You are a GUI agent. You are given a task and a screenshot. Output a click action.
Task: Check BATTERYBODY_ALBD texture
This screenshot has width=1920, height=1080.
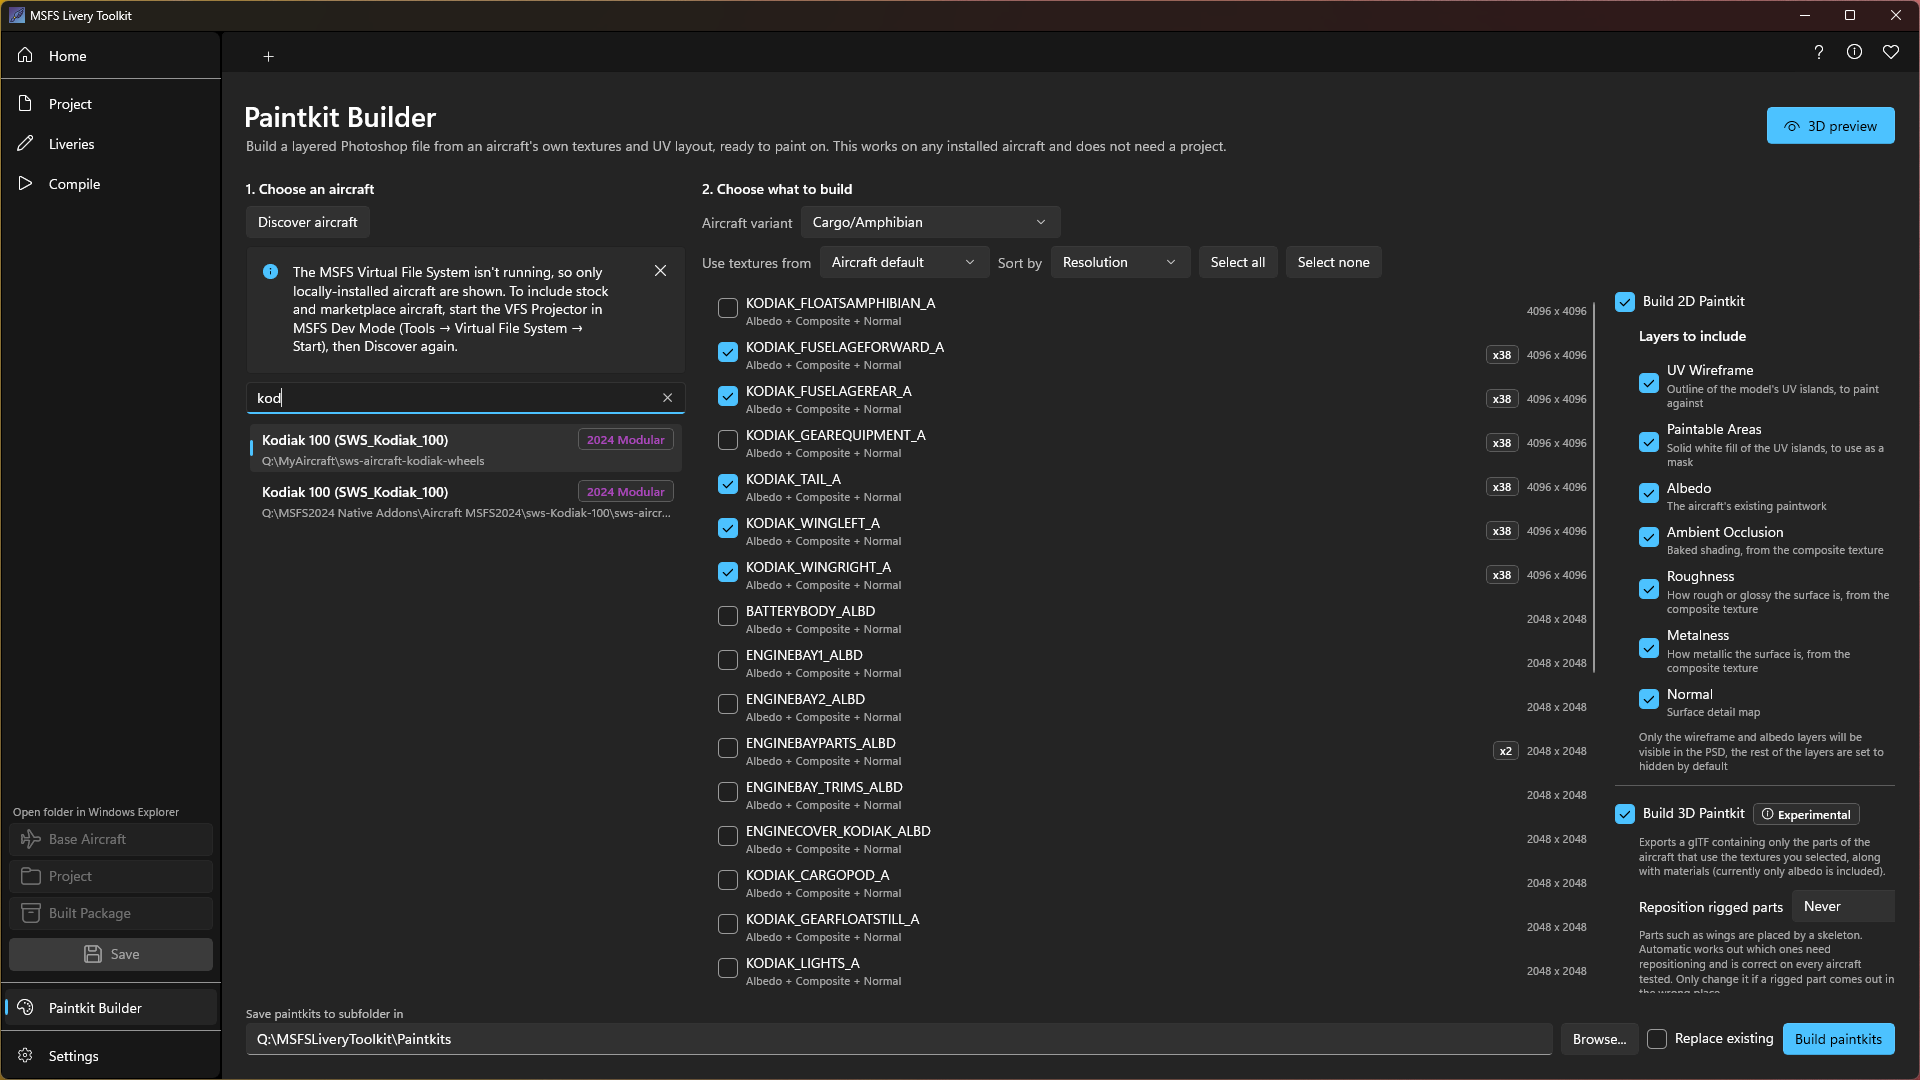click(728, 616)
